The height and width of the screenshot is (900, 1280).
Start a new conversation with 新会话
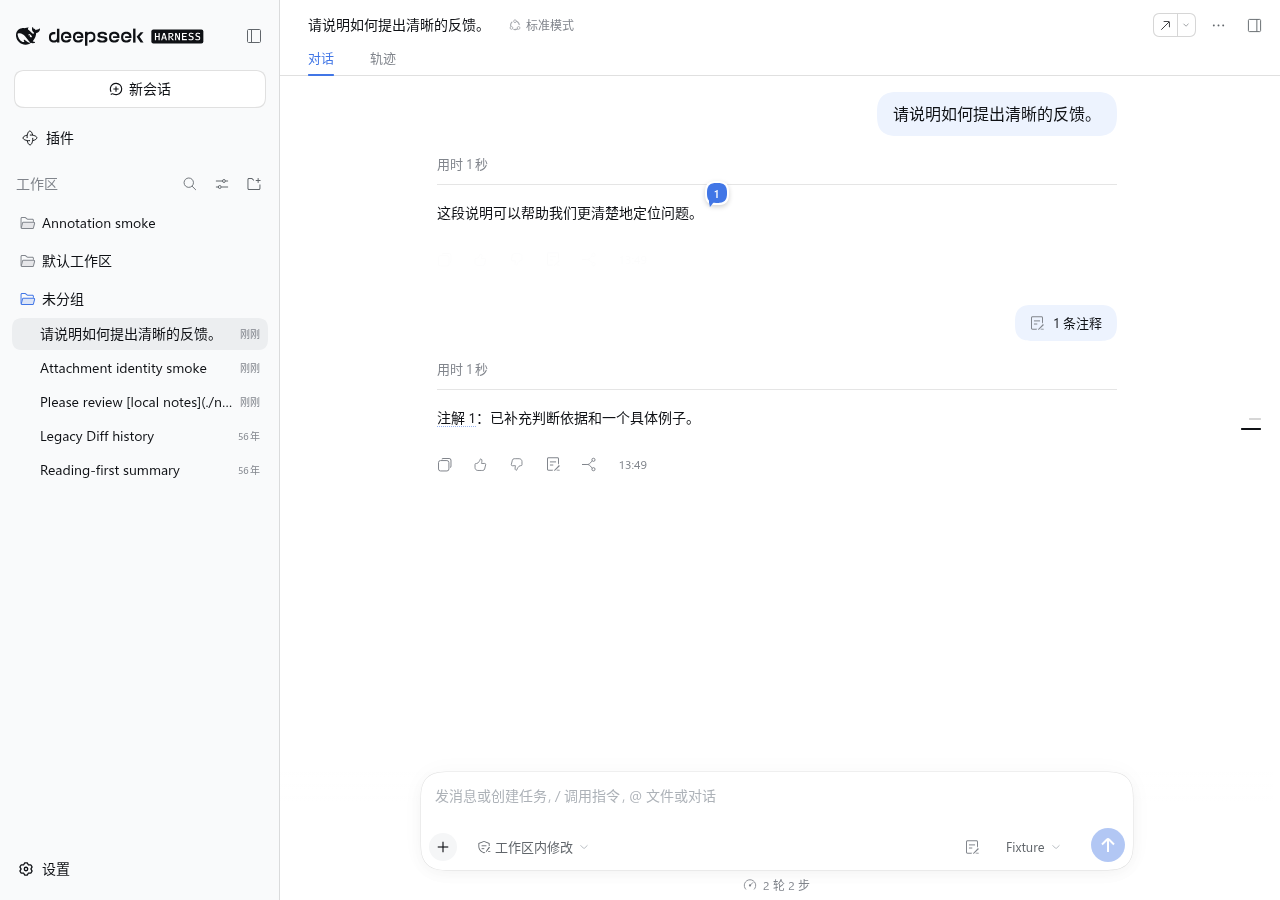(140, 89)
